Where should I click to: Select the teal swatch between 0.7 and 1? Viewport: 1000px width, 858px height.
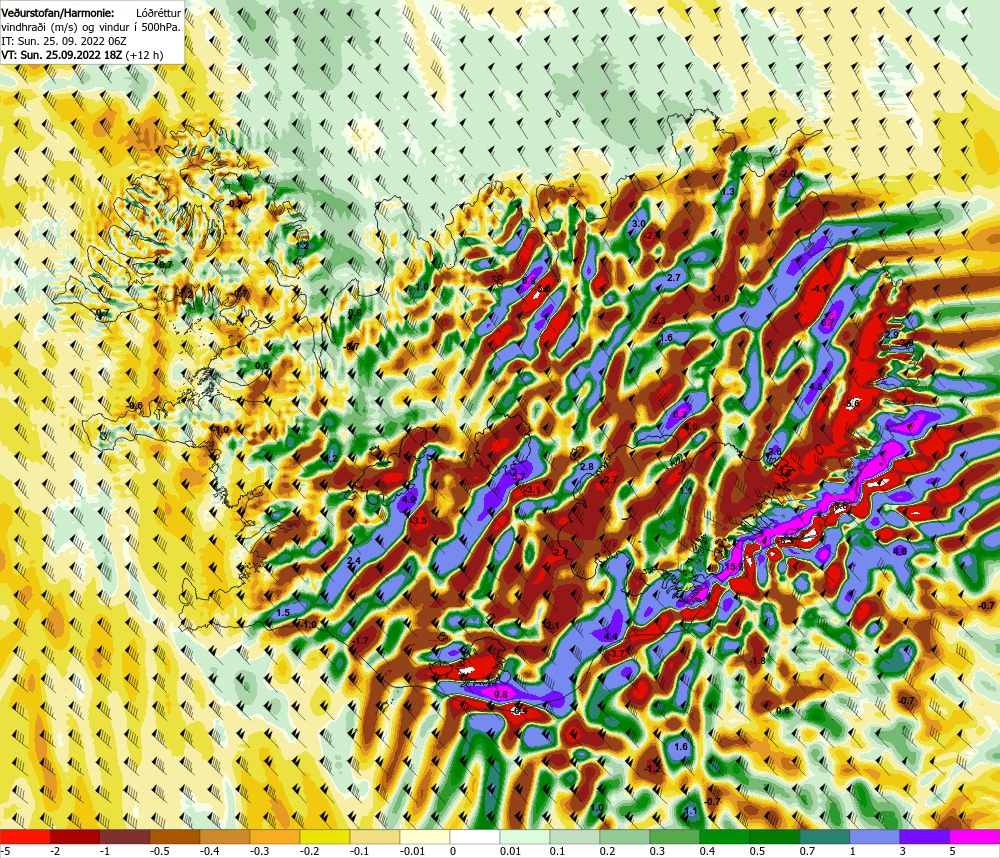[x=825, y=836]
